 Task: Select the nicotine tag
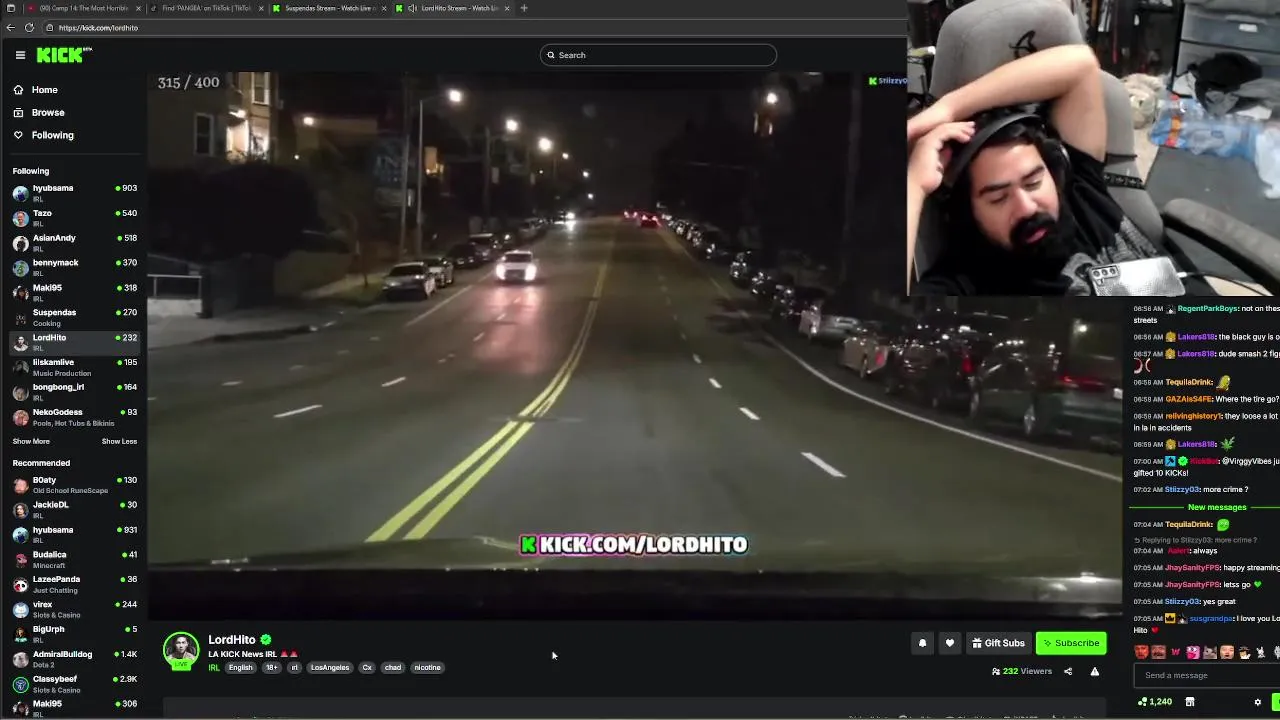tap(427, 668)
